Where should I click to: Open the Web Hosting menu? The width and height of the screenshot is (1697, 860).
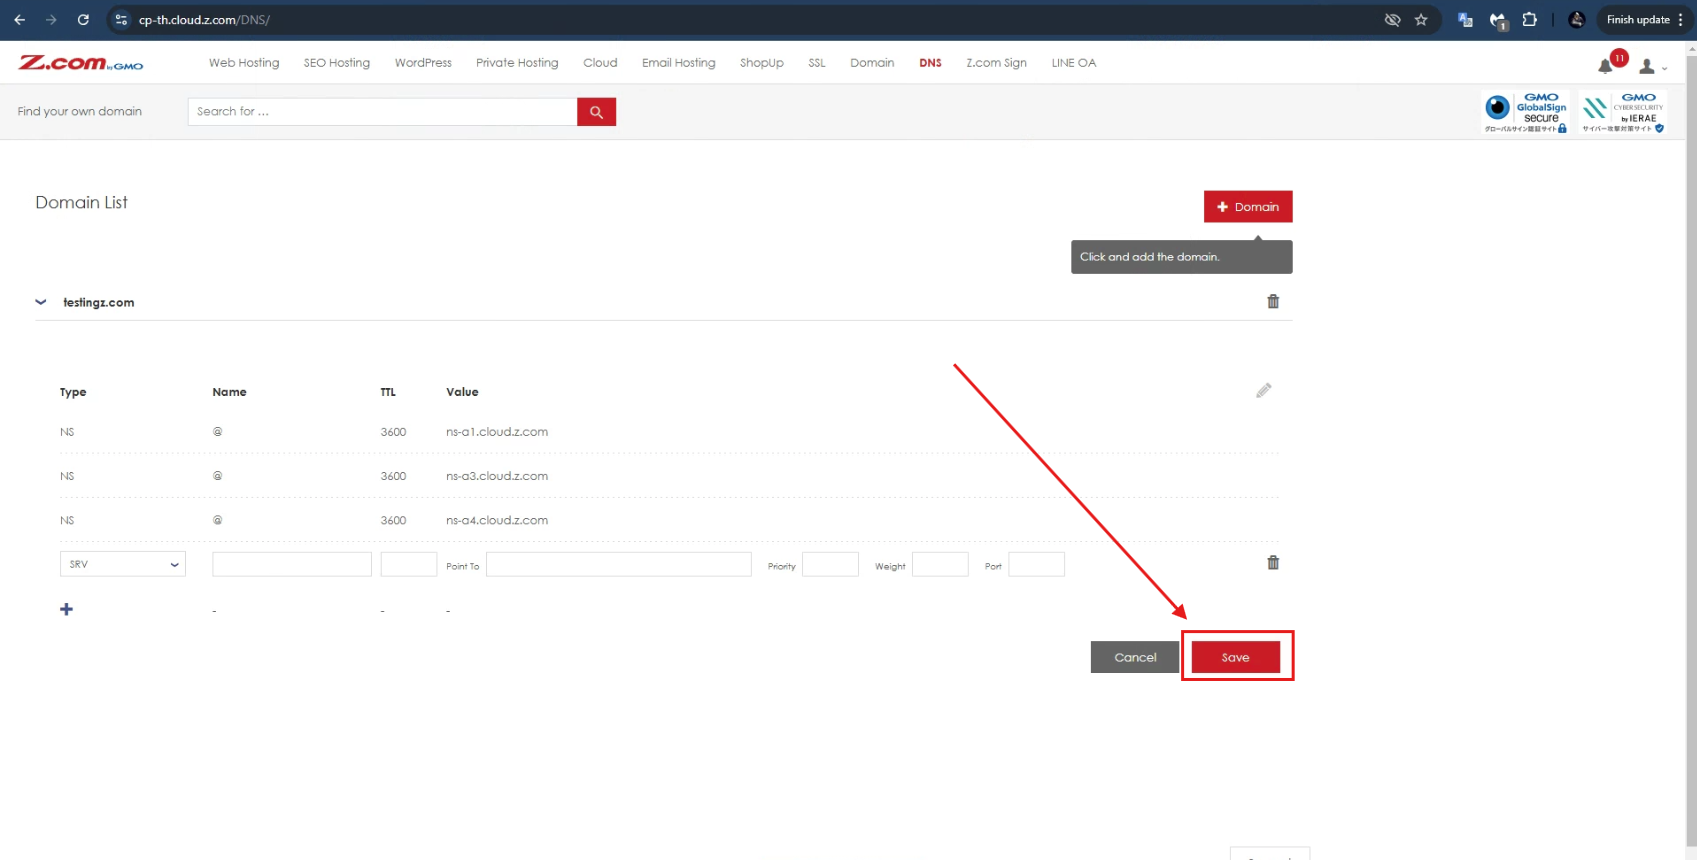pyautogui.click(x=244, y=63)
